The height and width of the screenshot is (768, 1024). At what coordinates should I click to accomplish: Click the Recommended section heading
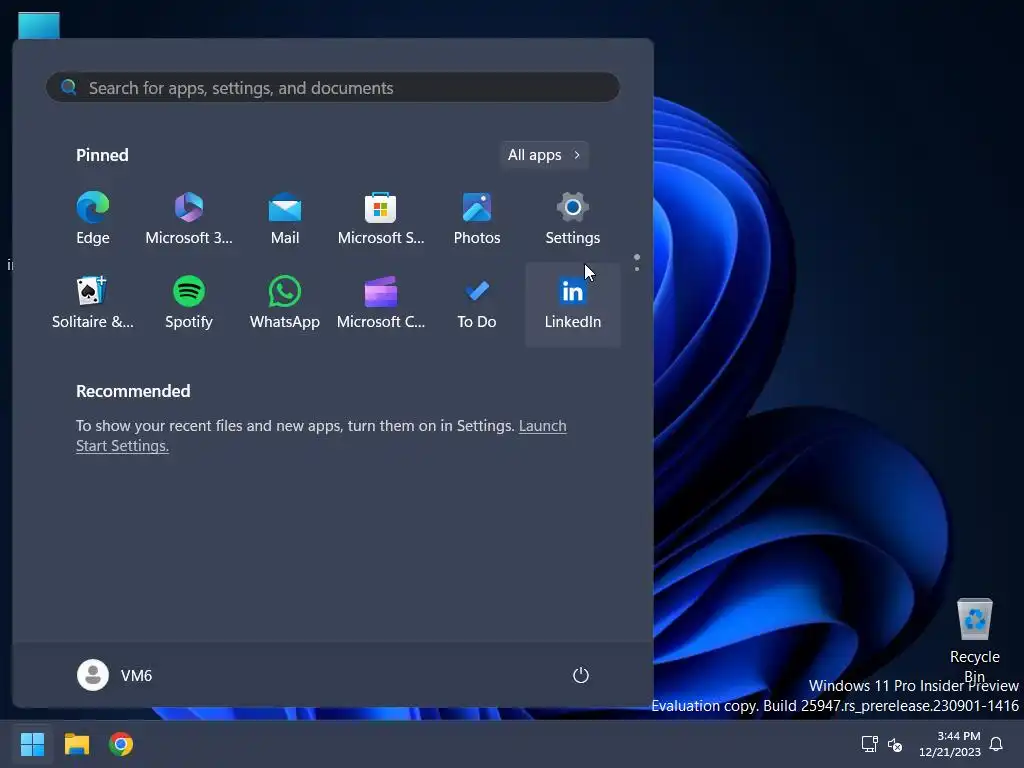(133, 391)
